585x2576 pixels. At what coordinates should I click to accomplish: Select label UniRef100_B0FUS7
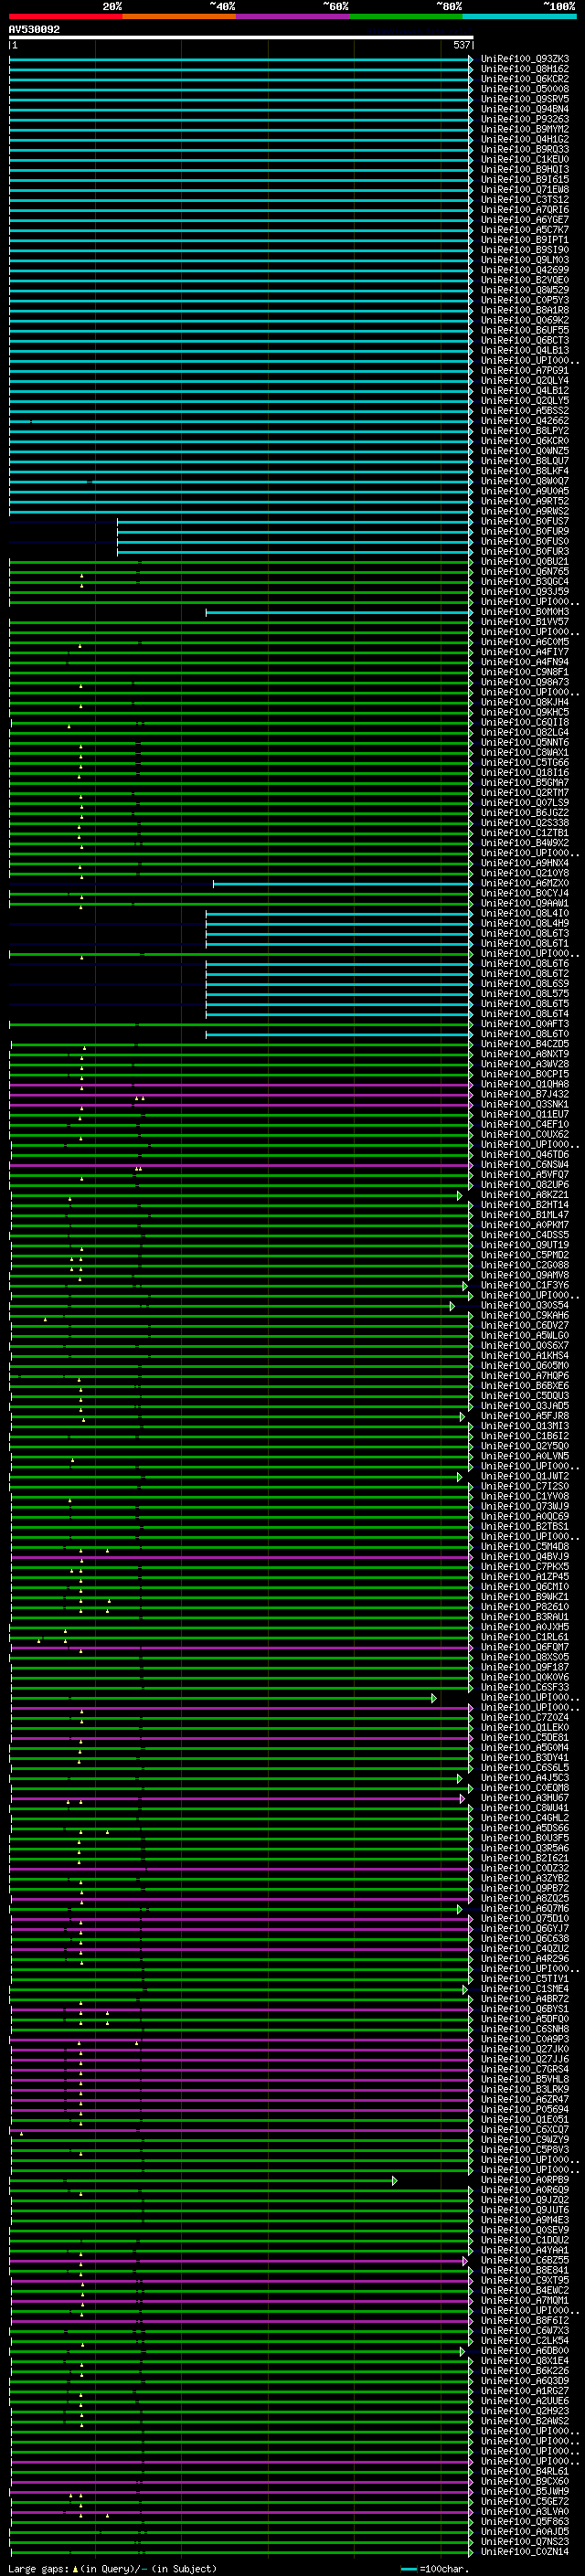click(x=525, y=522)
